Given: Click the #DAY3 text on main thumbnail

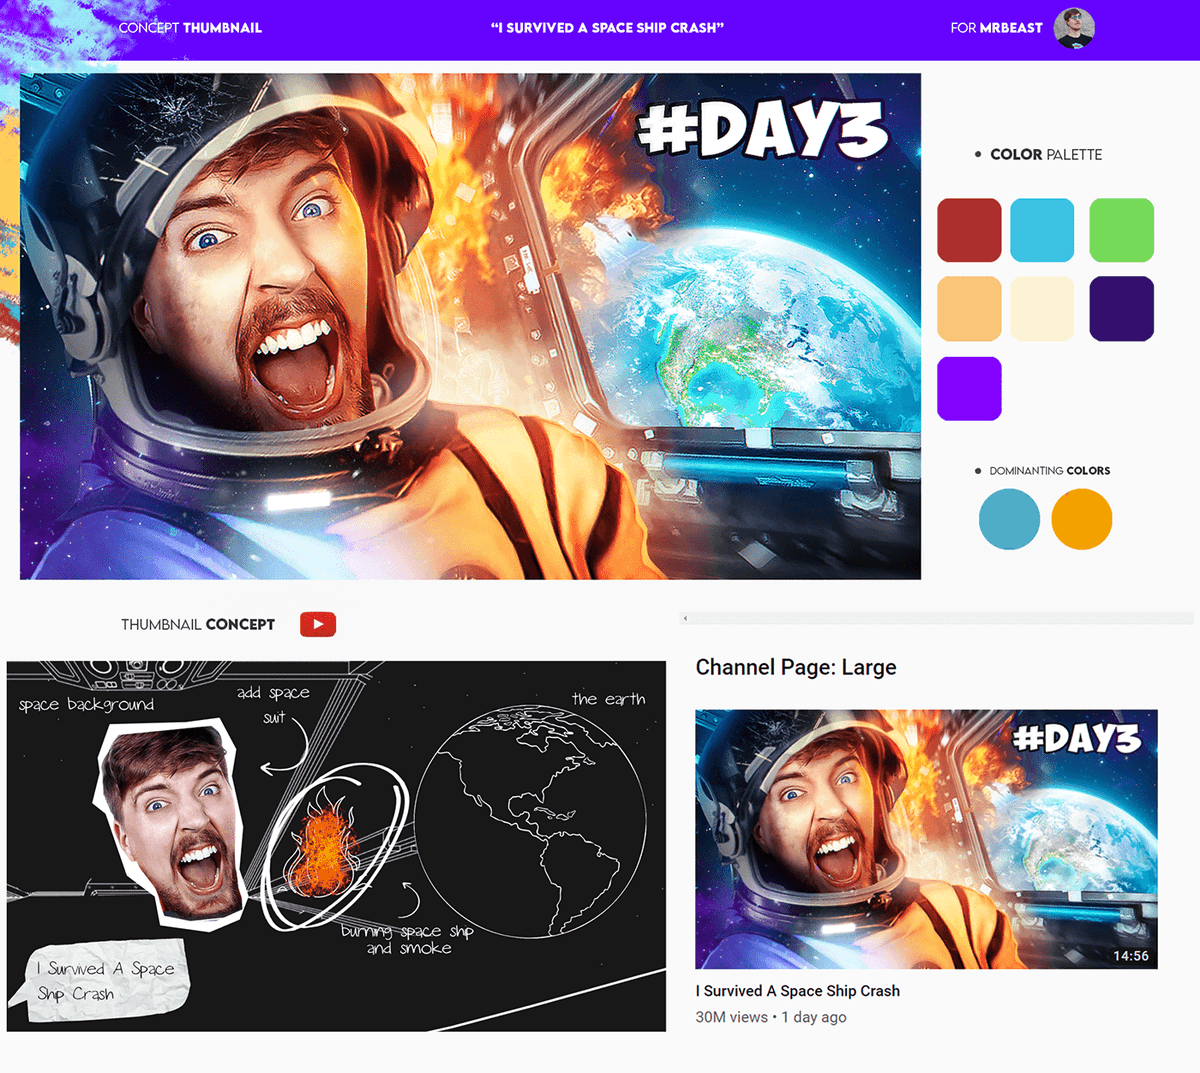Looking at the screenshot, I should 763,127.
